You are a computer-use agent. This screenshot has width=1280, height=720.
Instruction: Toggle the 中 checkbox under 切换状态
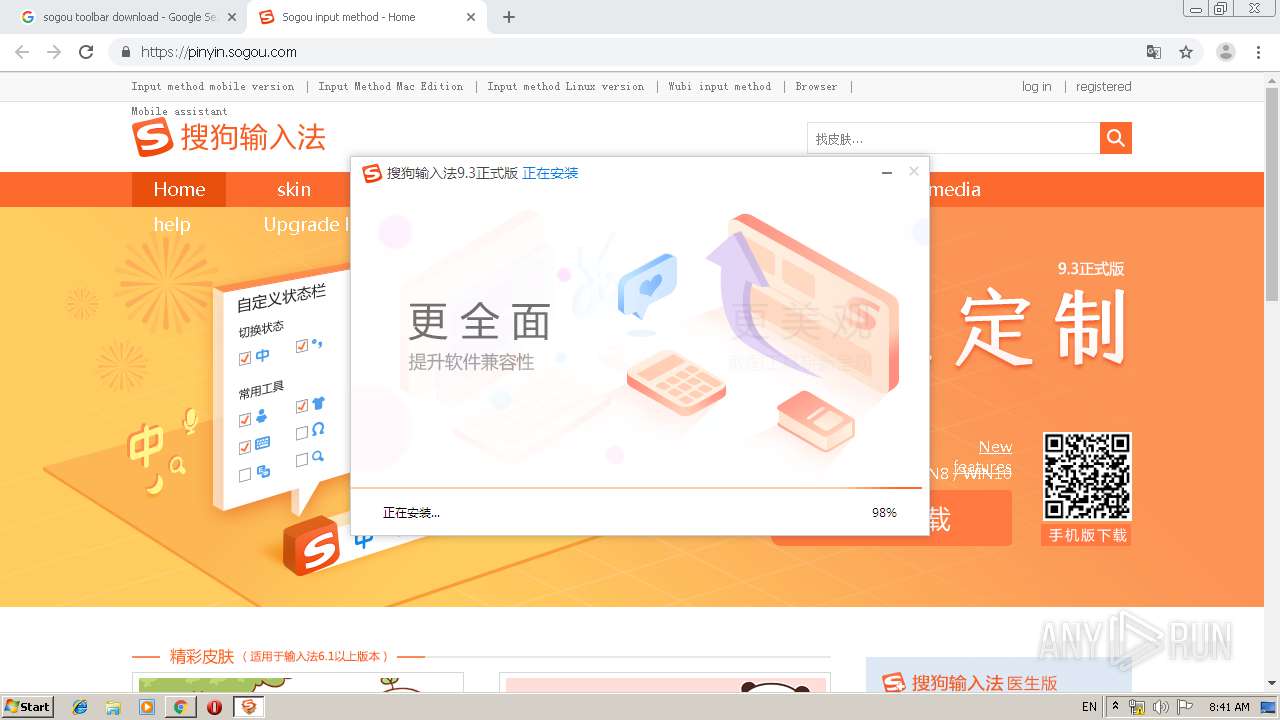tap(245, 358)
